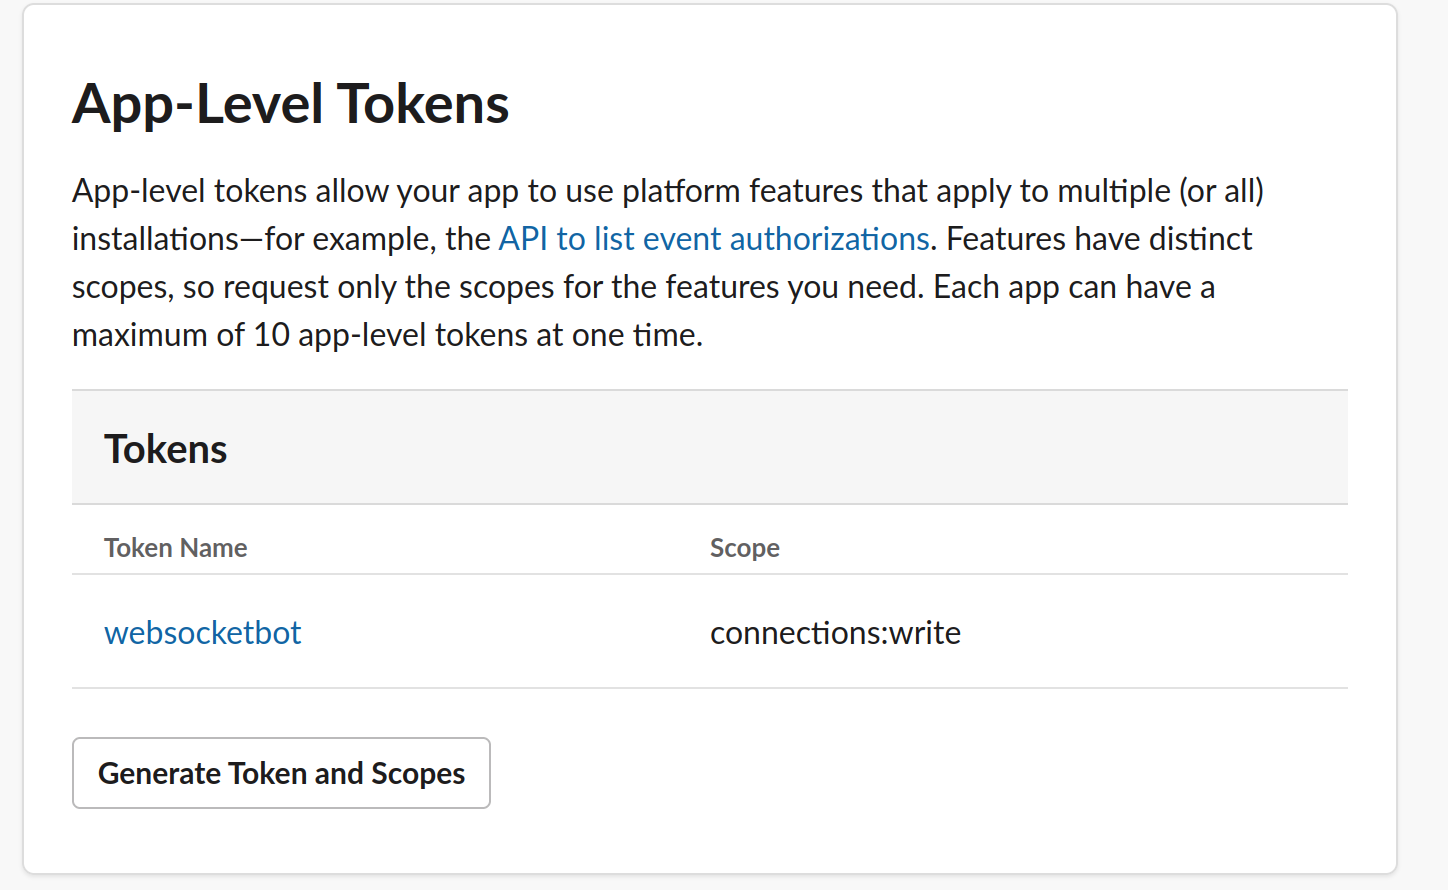Follow the API to list event authorizations link
Screen dimensions: 1448x890
pyautogui.click(x=714, y=239)
